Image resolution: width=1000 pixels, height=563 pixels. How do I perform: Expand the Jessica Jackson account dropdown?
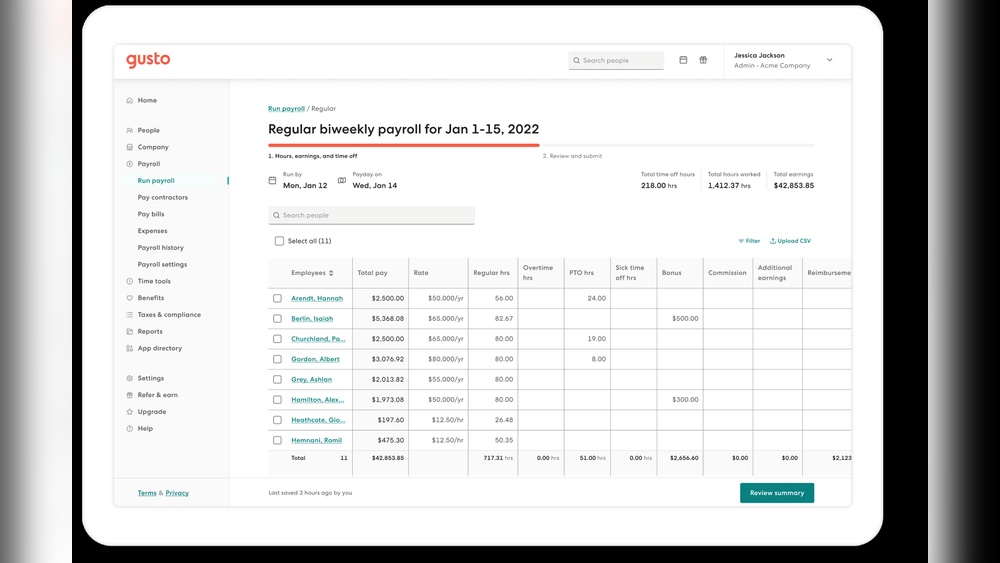click(x=830, y=60)
